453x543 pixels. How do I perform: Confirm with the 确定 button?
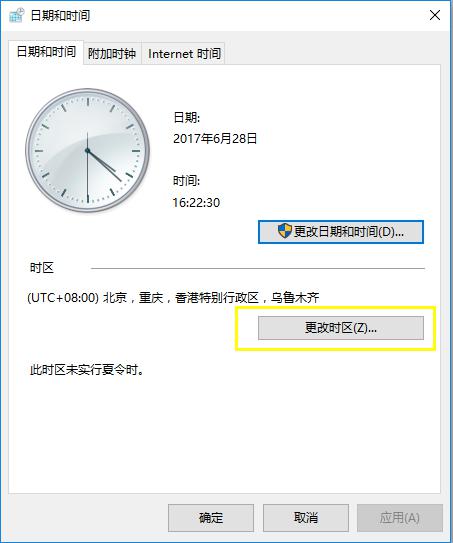[211, 518]
